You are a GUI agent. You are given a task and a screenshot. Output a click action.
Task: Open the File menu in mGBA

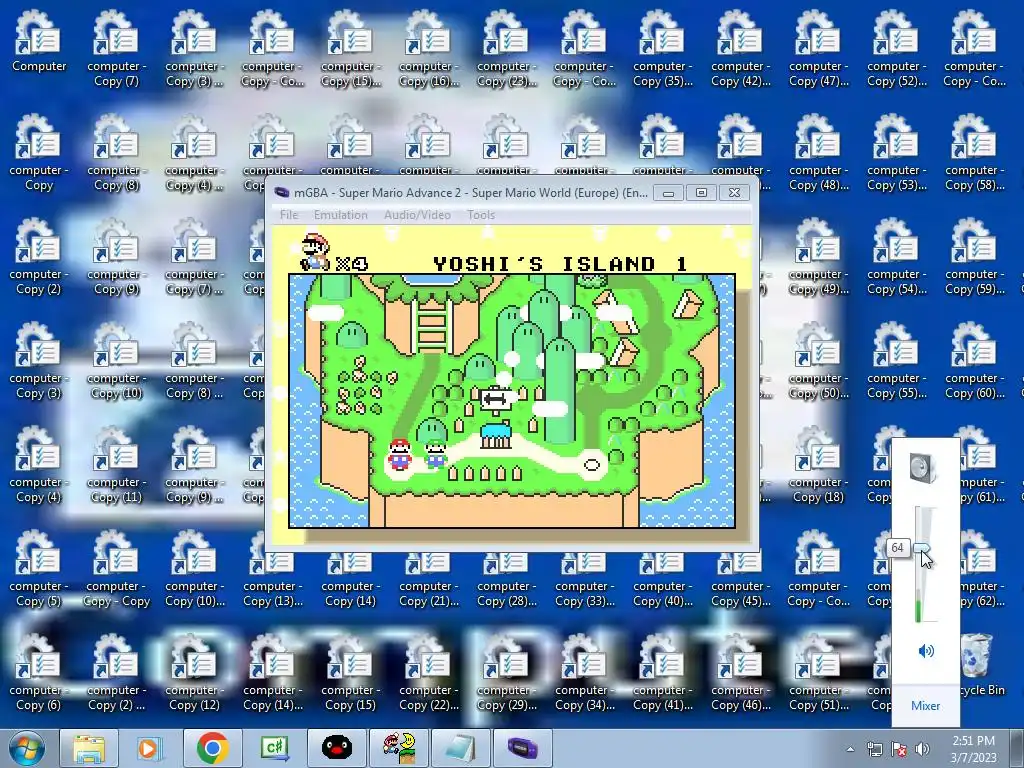click(289, 215)
